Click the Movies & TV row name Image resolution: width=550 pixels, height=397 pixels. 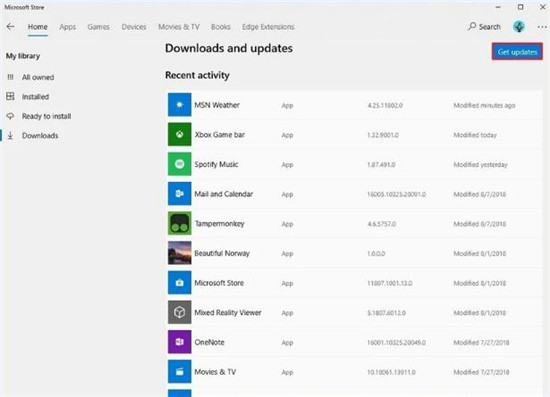pyautogui.click(x=215, y=372)
